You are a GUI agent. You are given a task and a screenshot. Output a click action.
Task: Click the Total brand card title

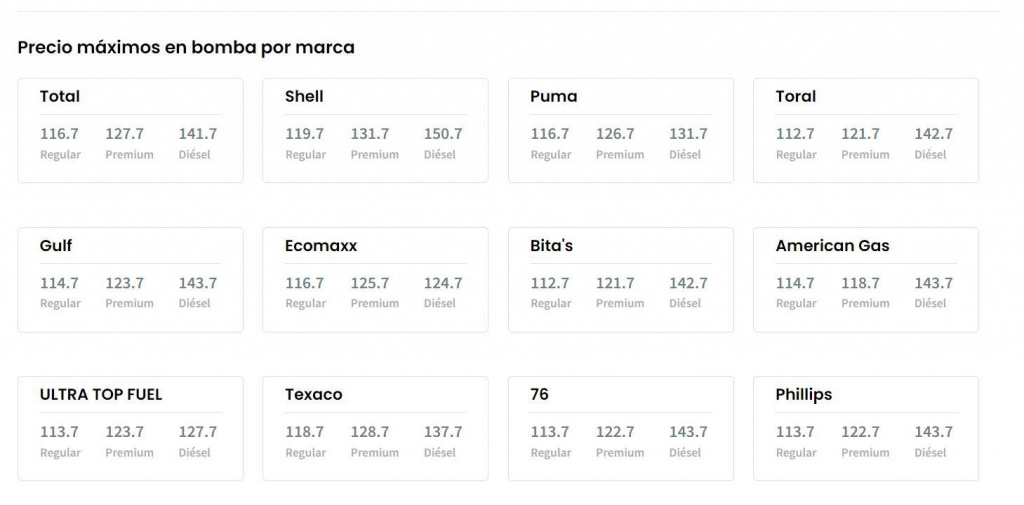[x=60, y=96]
